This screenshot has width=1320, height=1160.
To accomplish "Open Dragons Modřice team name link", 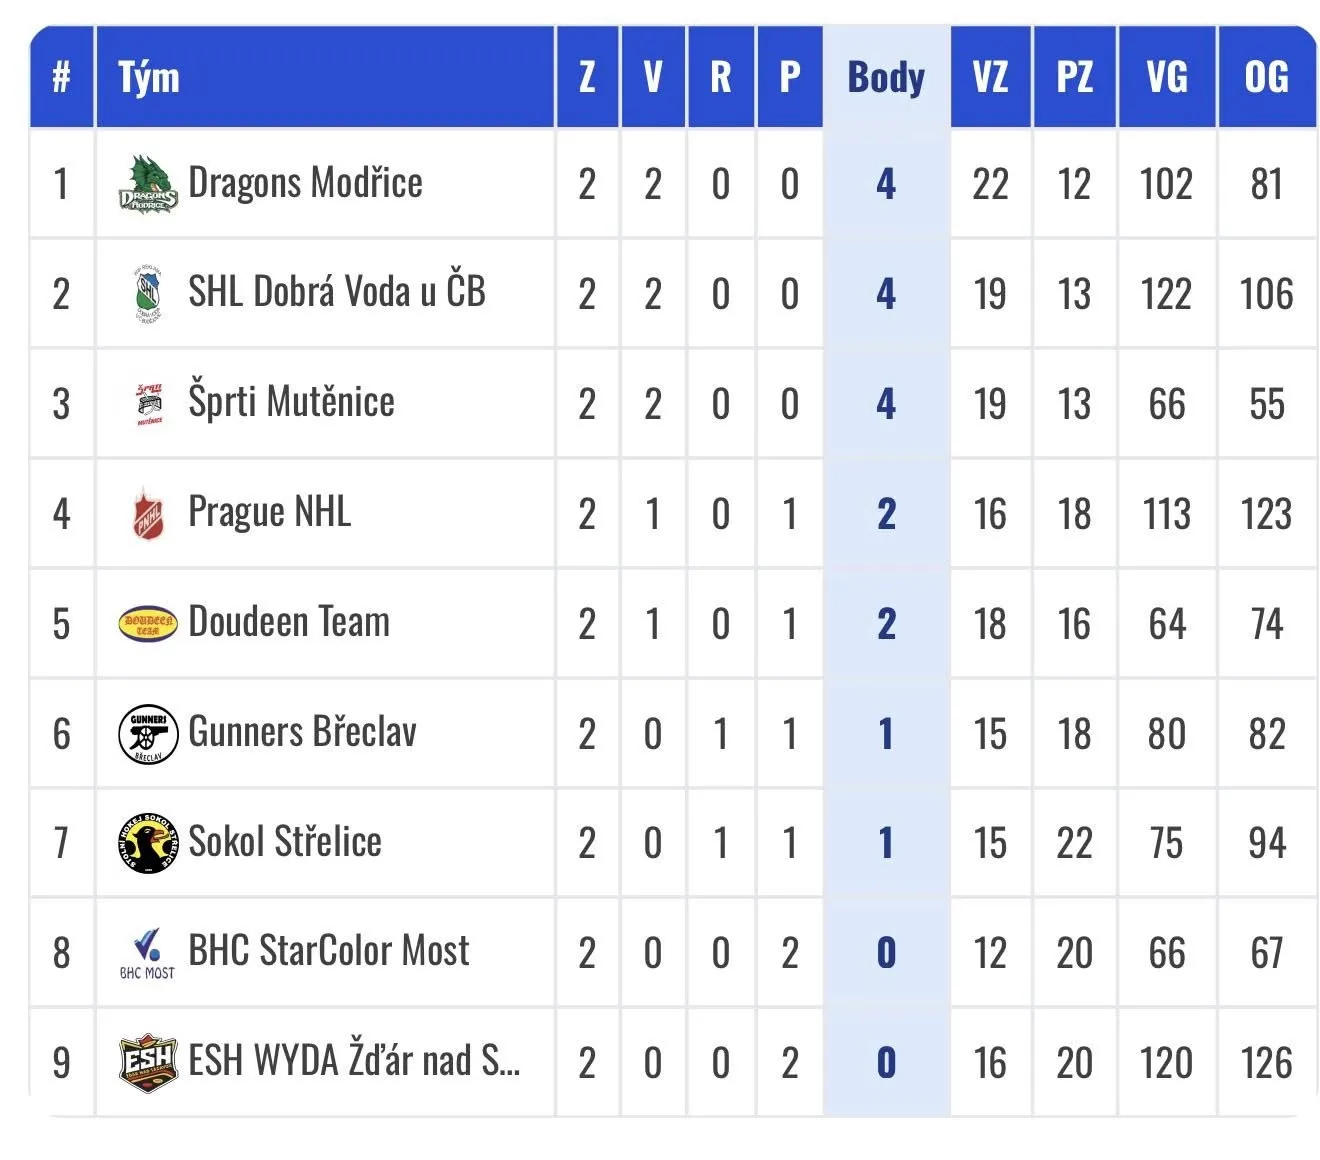I will [305, 183].
